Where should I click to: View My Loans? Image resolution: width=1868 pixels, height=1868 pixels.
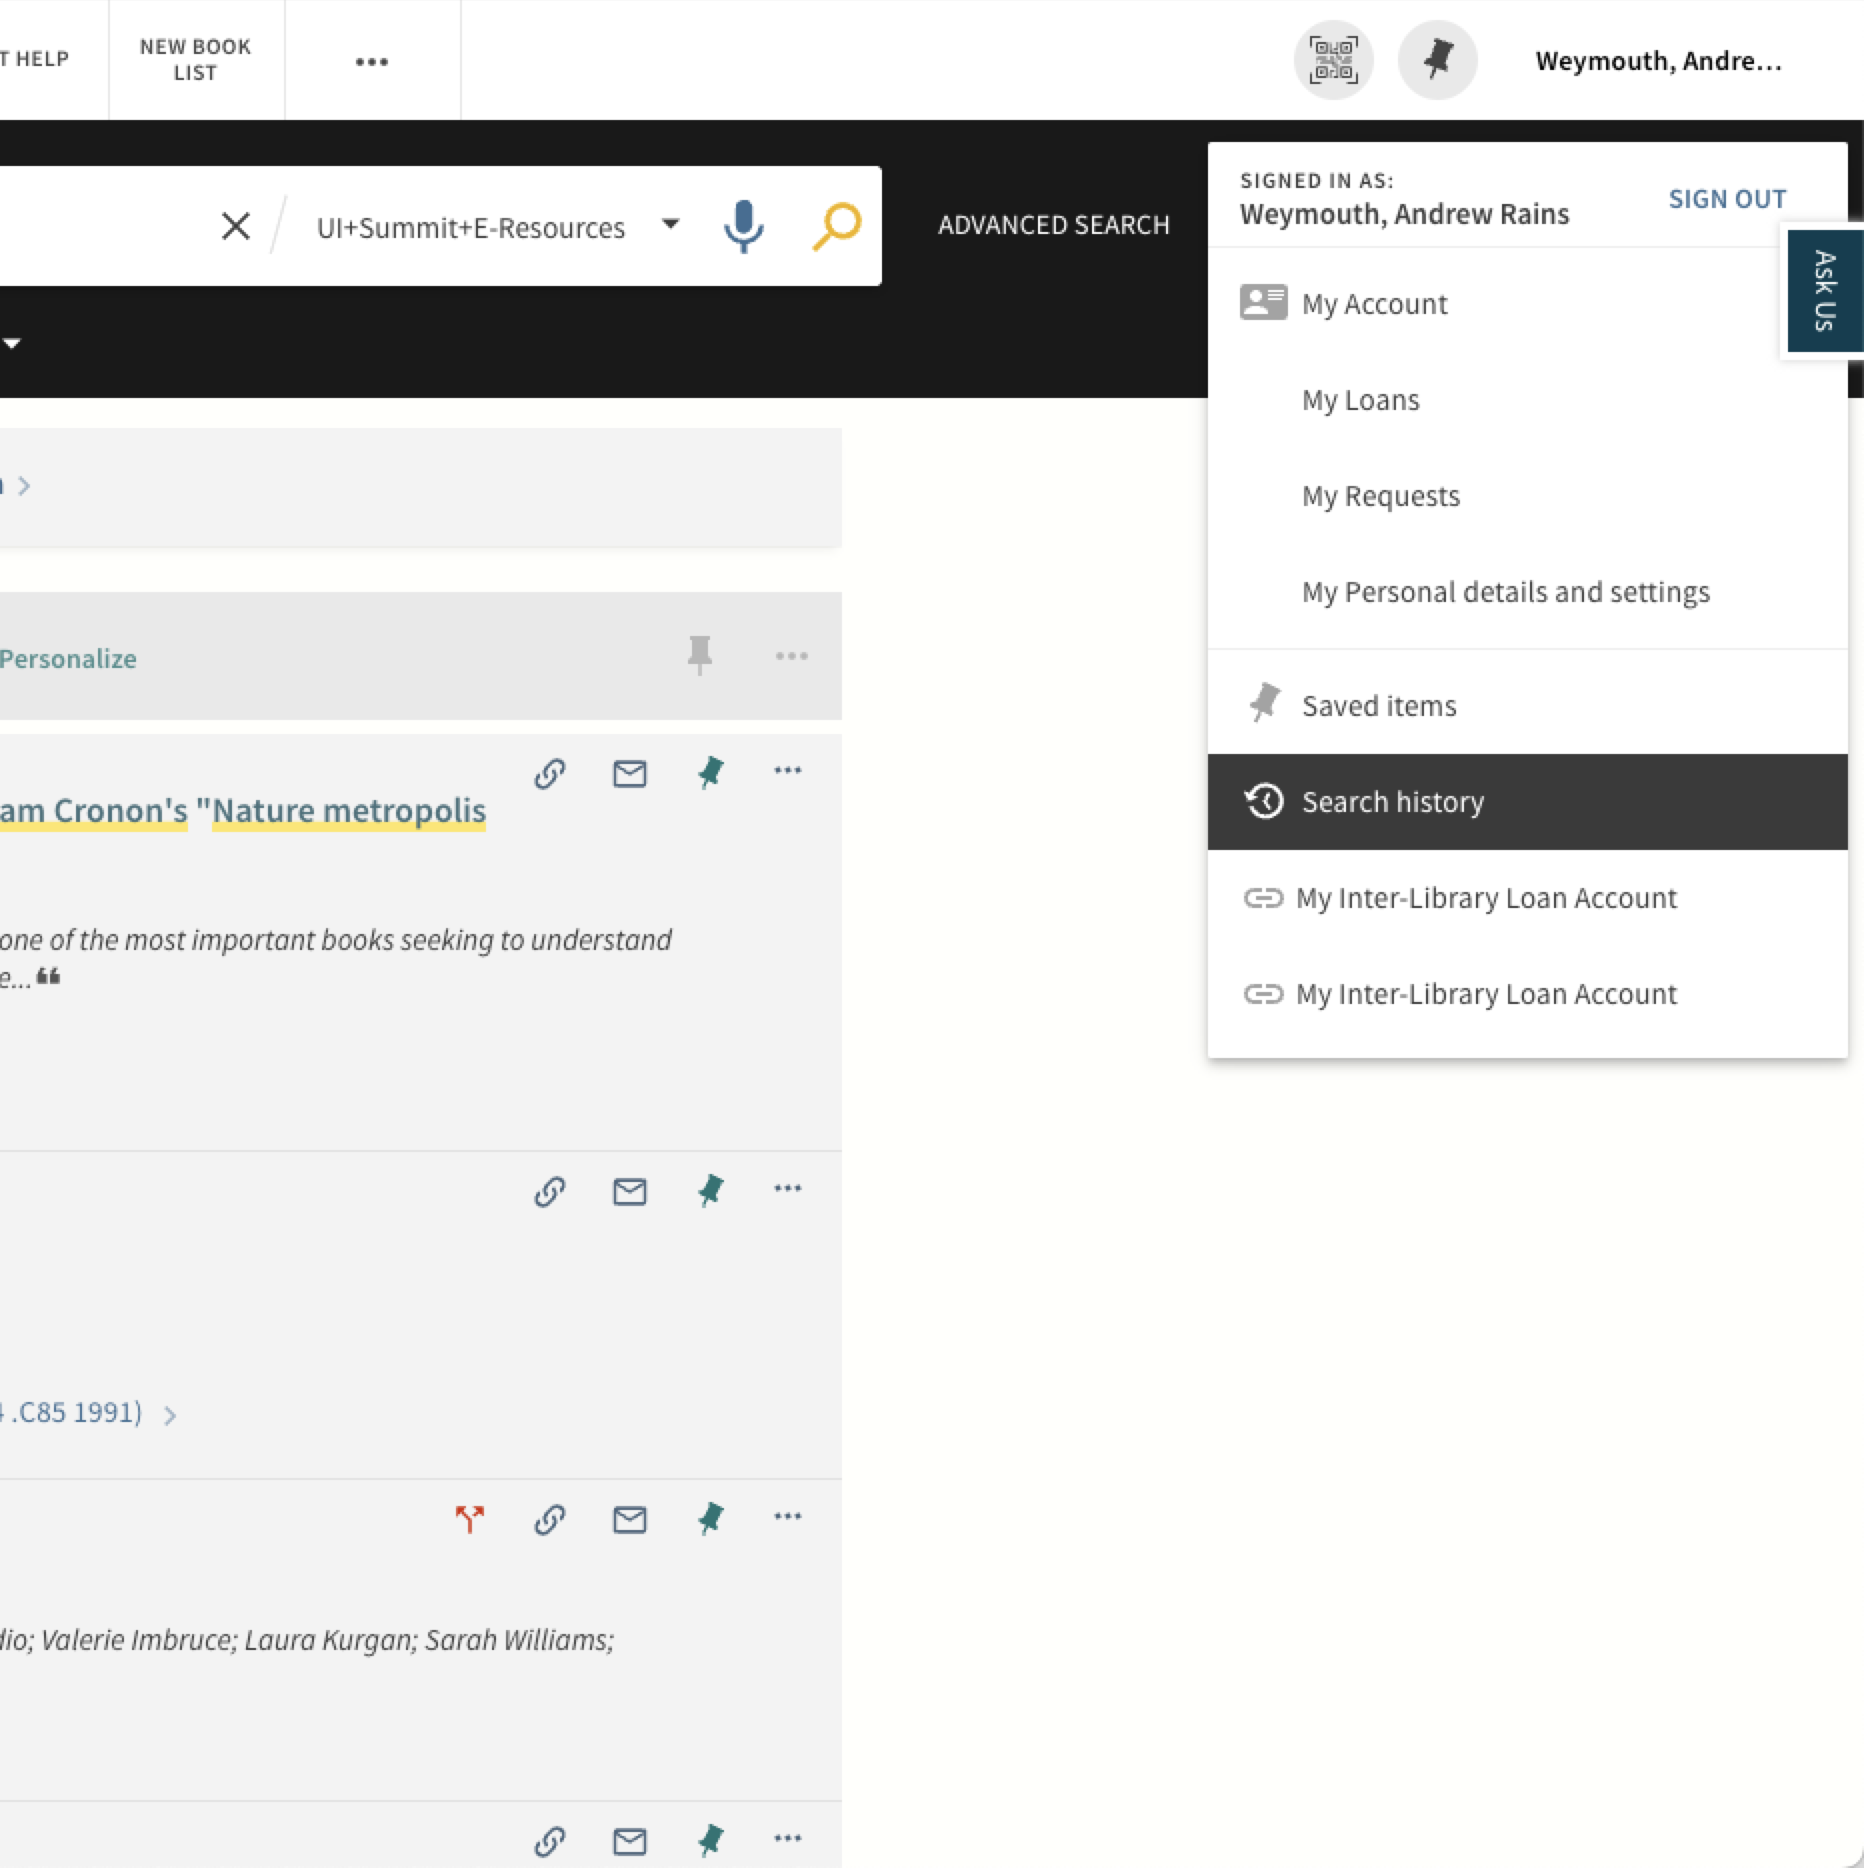click(1527, 400)
